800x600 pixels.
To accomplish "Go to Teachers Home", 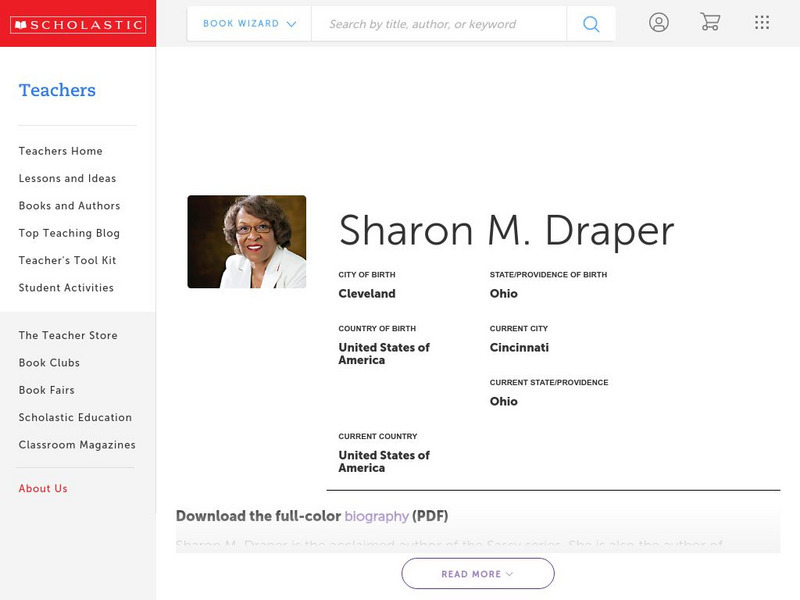I will (x=61, y=151).
